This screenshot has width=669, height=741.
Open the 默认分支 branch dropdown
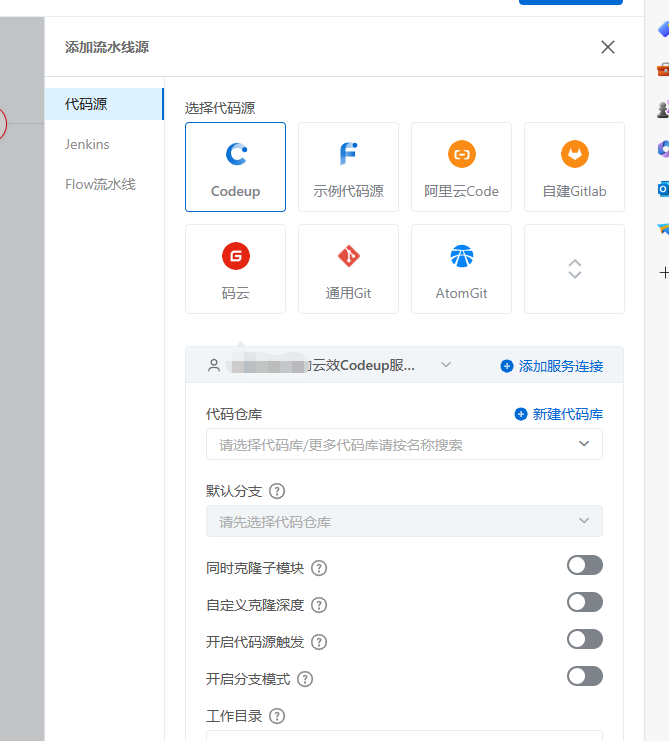[x=404, y=521]
